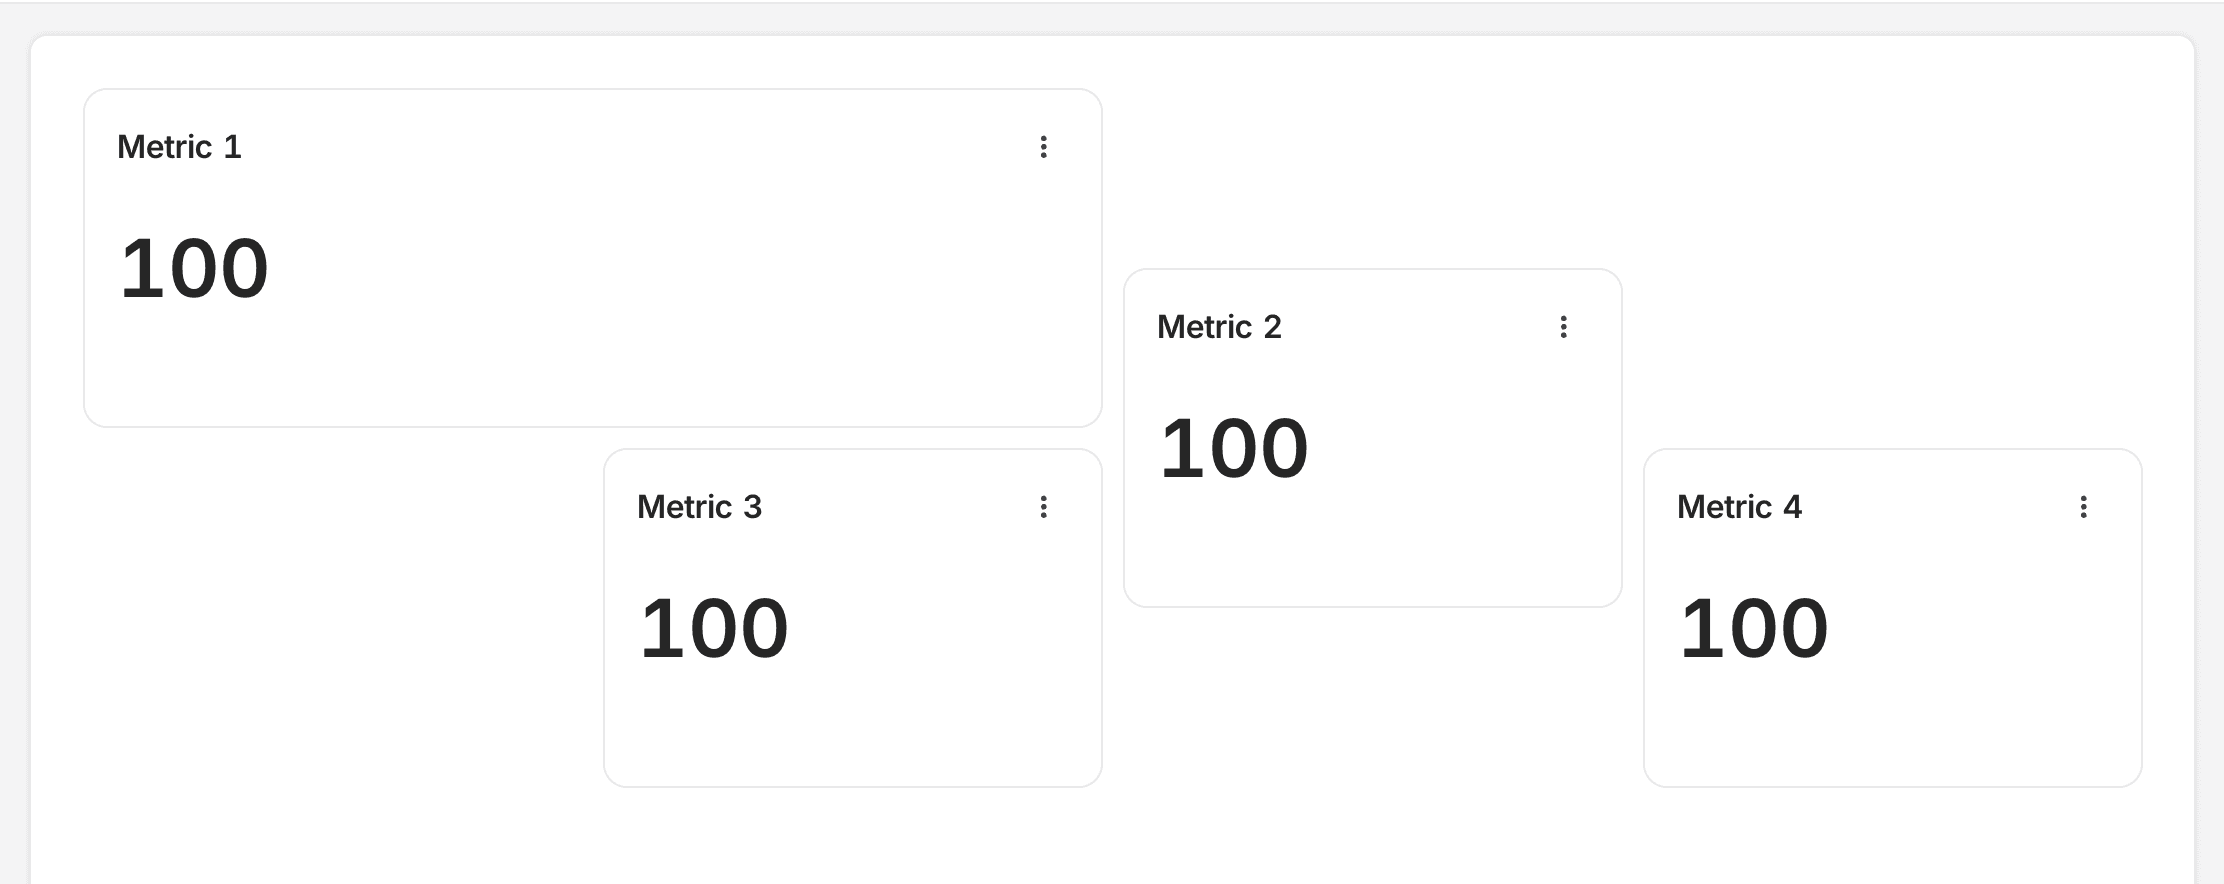This screenshot has height=884, width=2224.
Task: Click the number 100 in Metric 3
Action: [x=714, y=628]
